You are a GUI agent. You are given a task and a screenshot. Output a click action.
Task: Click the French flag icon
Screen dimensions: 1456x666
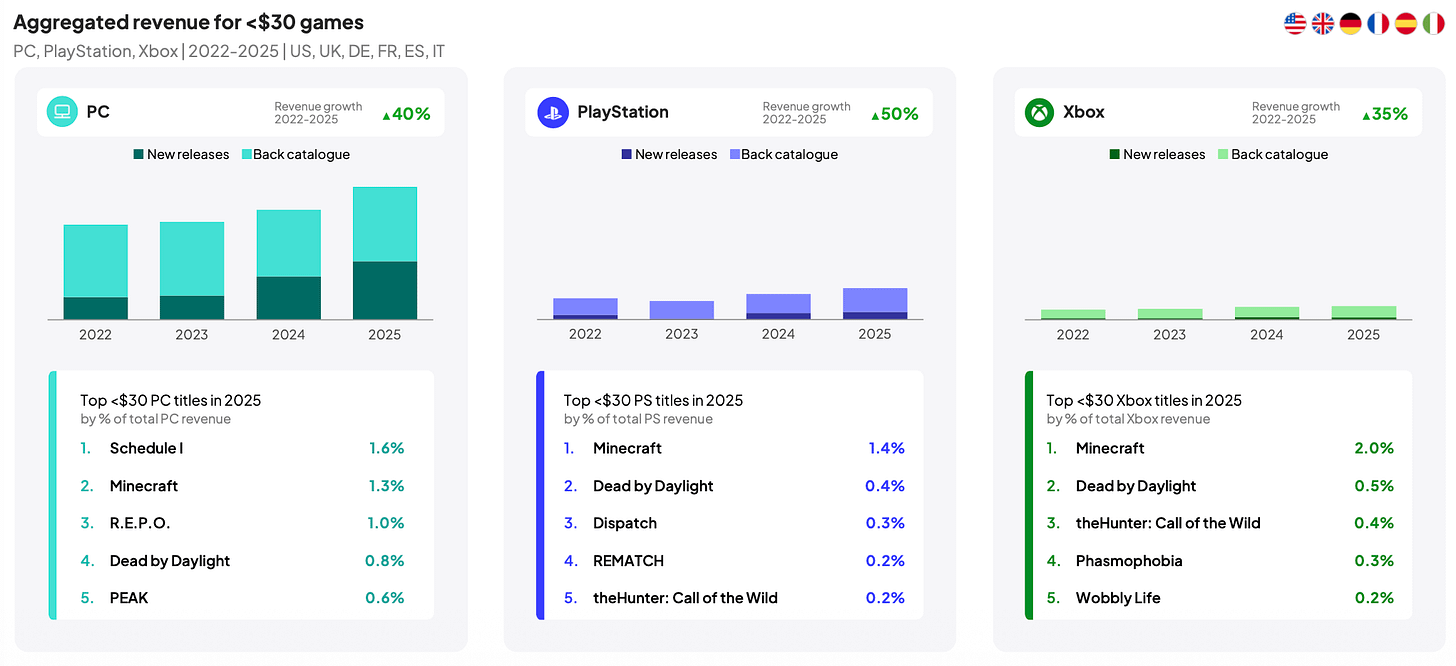tap(1378, 23)
